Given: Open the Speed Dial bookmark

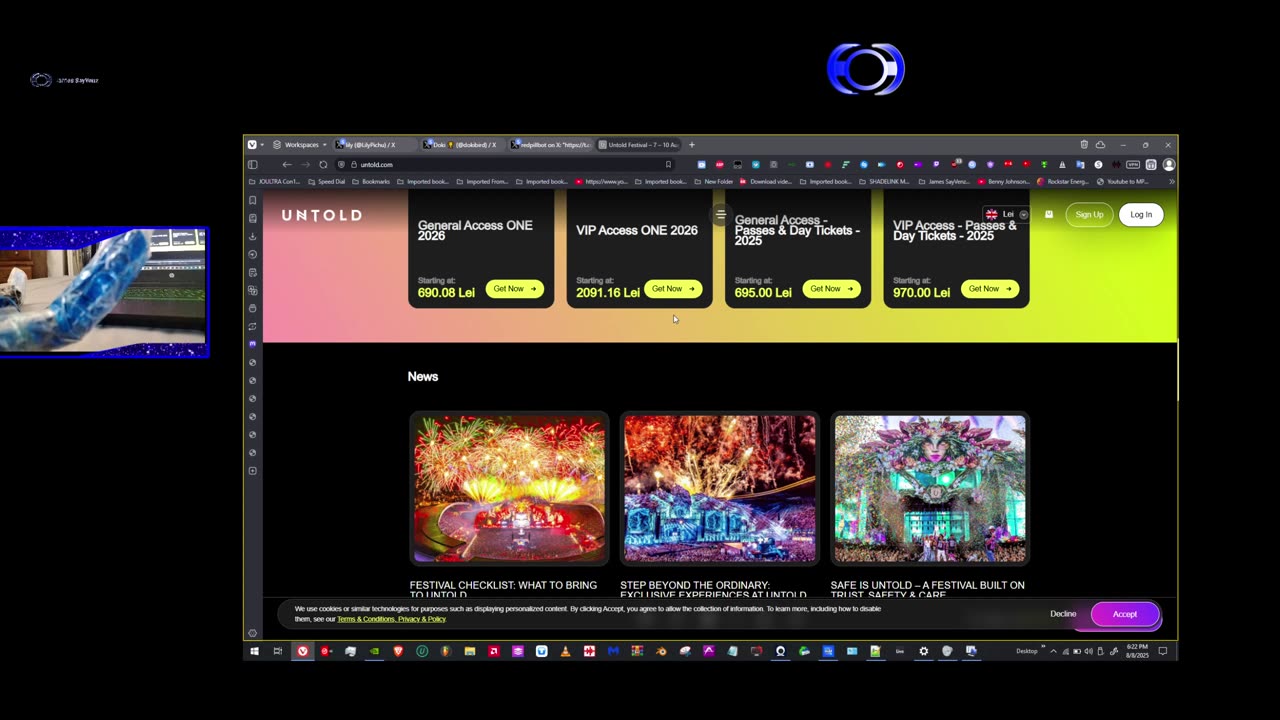Looking at the screenshot, I should (327, 182).
